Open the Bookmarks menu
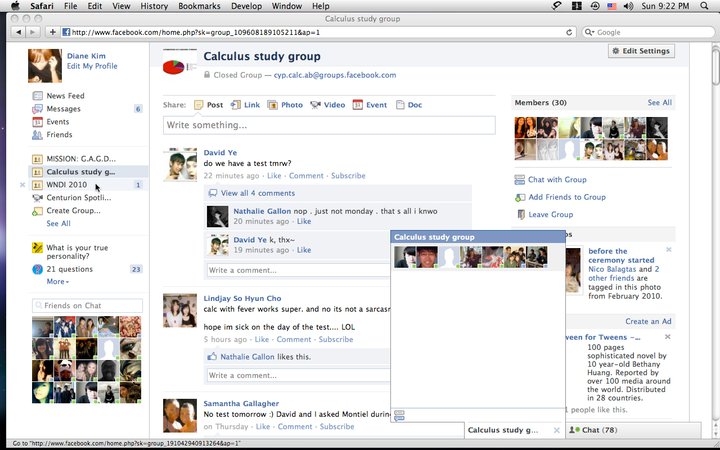 (x=199, y=6)
